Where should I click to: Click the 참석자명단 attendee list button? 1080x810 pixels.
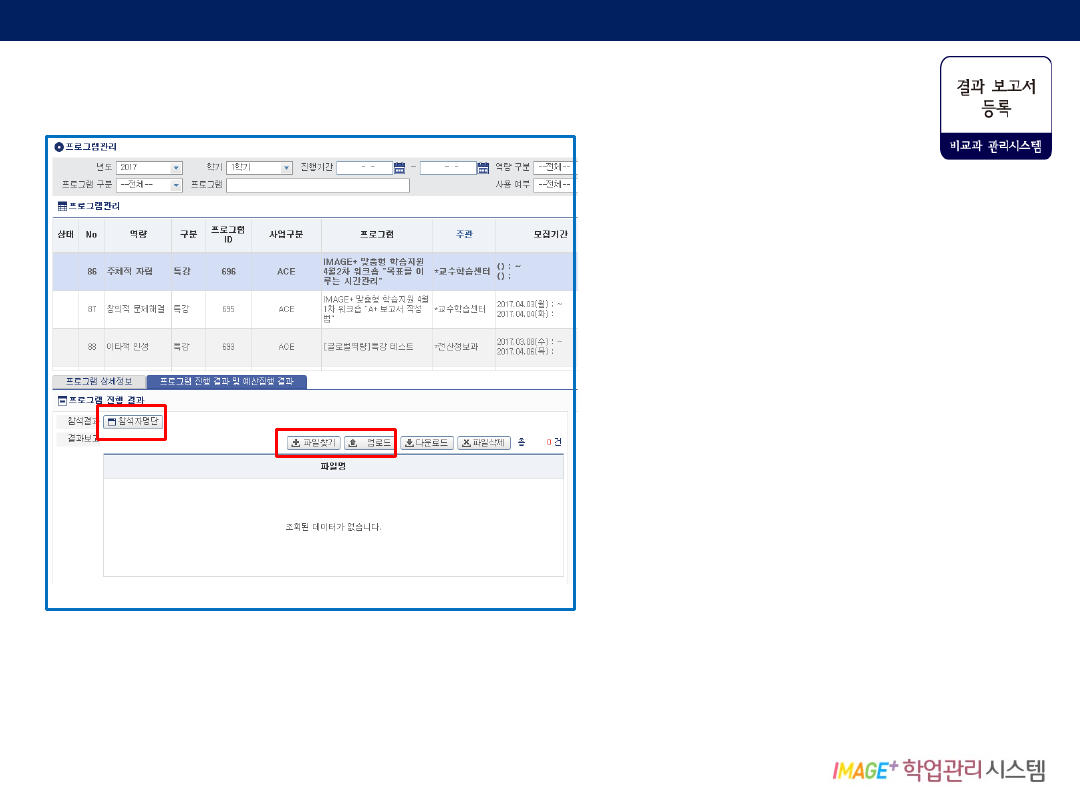(x=132, y=422)
